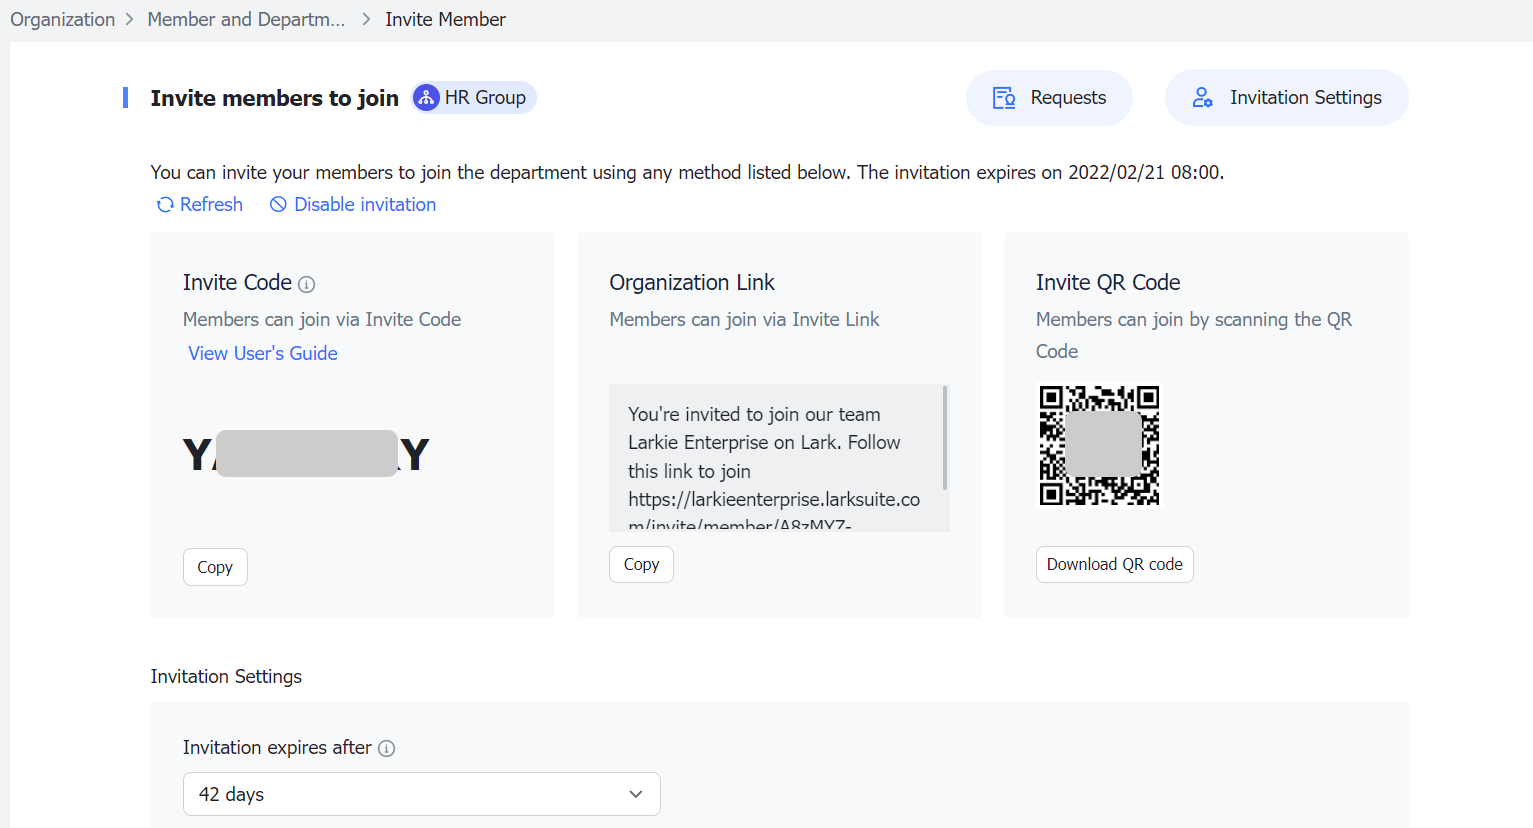Expand dropdown using the chevron arrow
Screen dimensions: 1533x828
click(636, 794)
